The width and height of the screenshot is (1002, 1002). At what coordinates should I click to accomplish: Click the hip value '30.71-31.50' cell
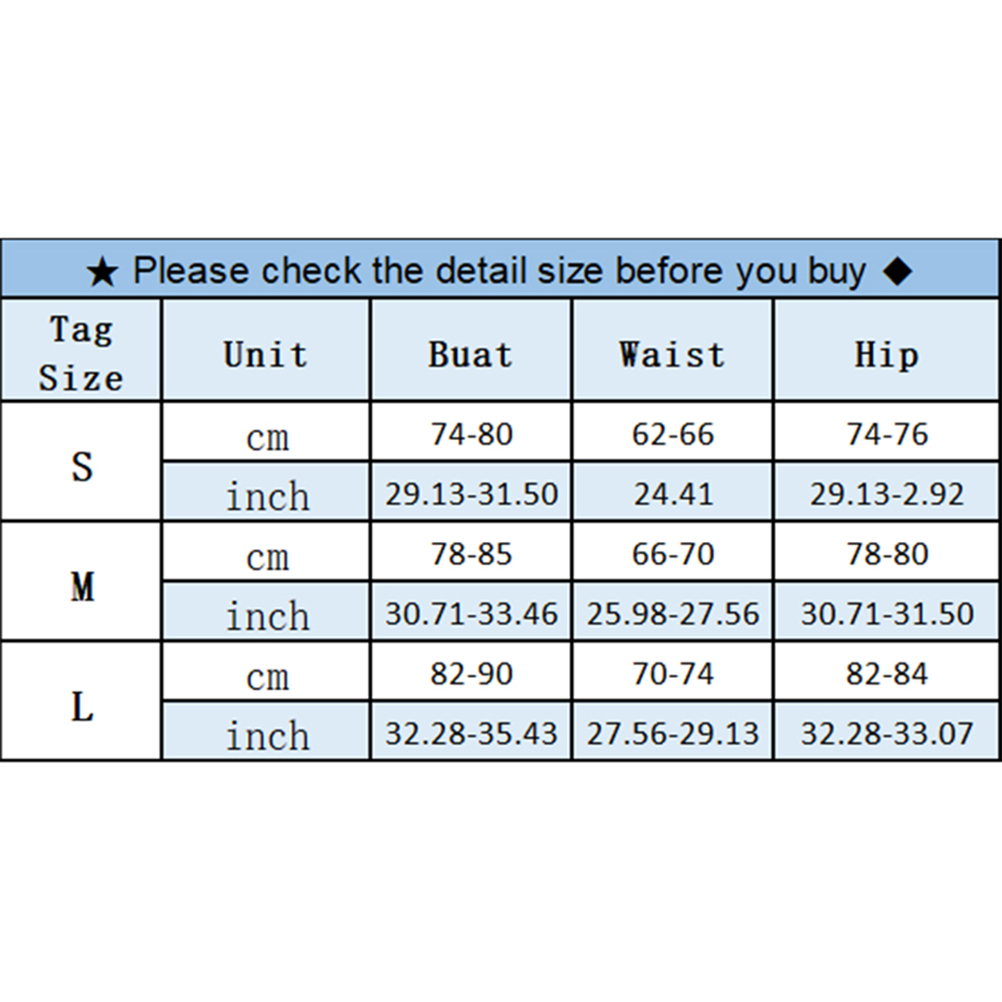[x=886, y=613]
